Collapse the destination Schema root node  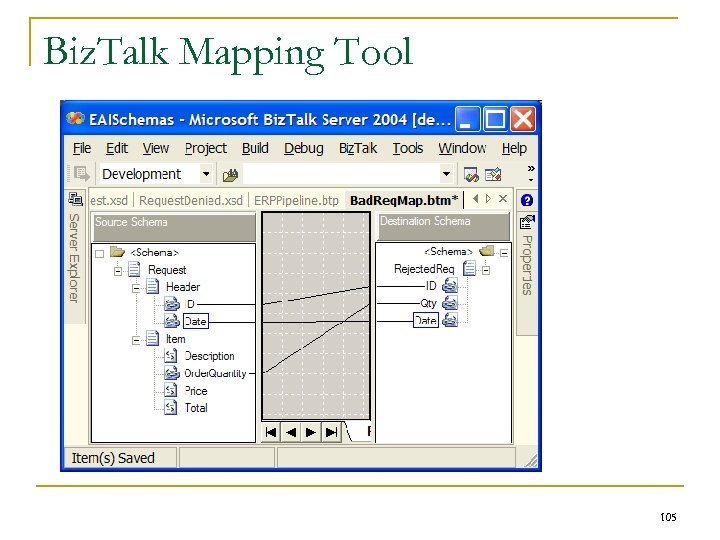(x=504, y=253)
